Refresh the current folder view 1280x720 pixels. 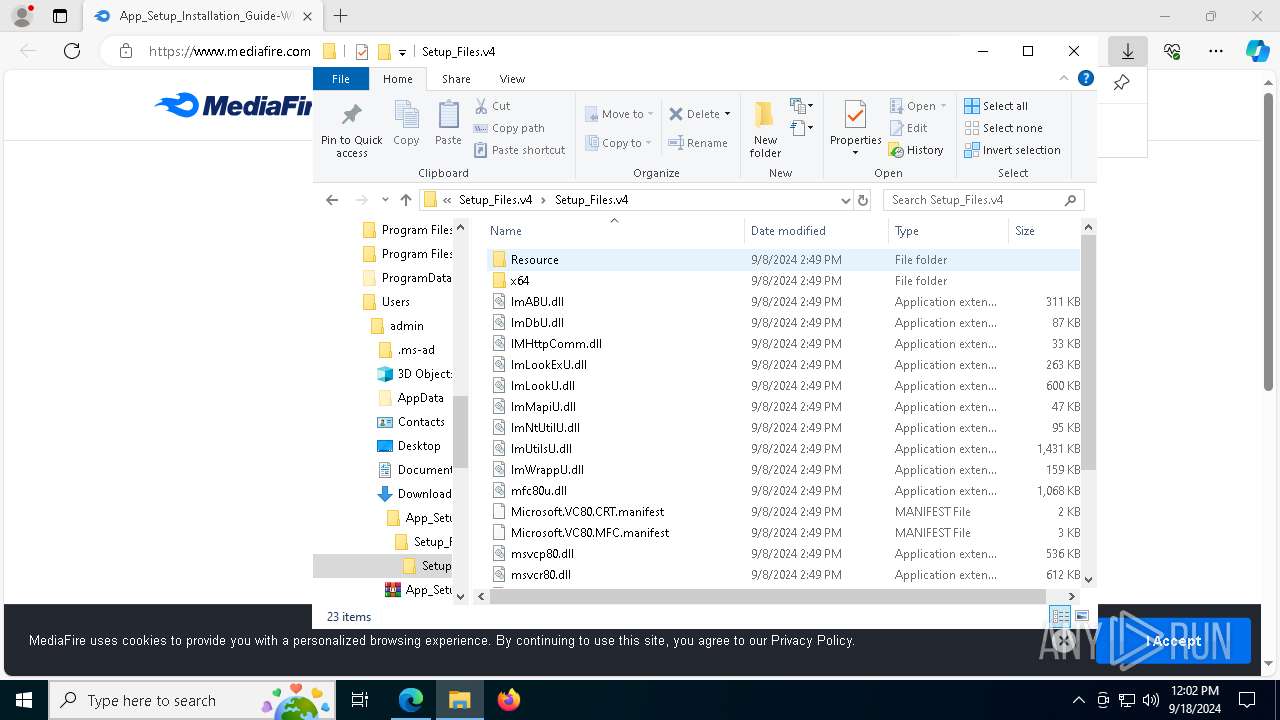pos(863,200)
